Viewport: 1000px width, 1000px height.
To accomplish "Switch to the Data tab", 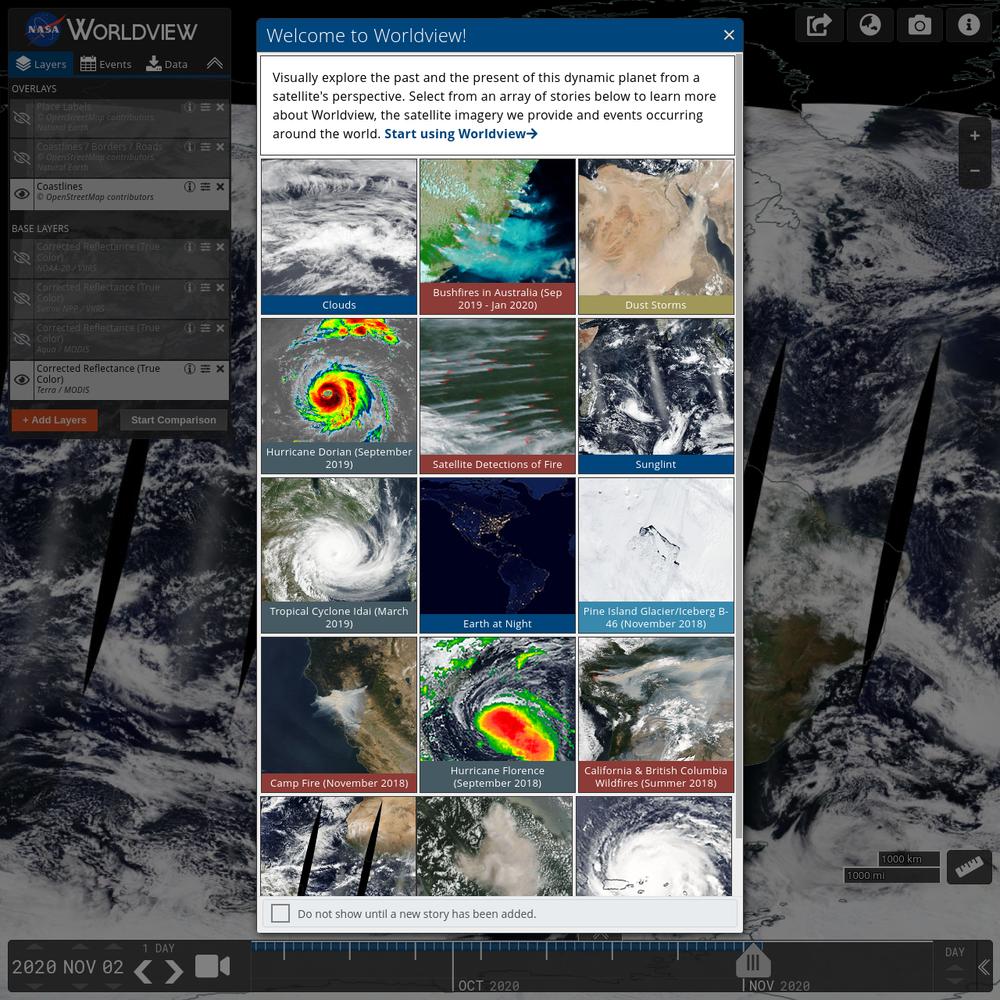I will coord(167,64).
